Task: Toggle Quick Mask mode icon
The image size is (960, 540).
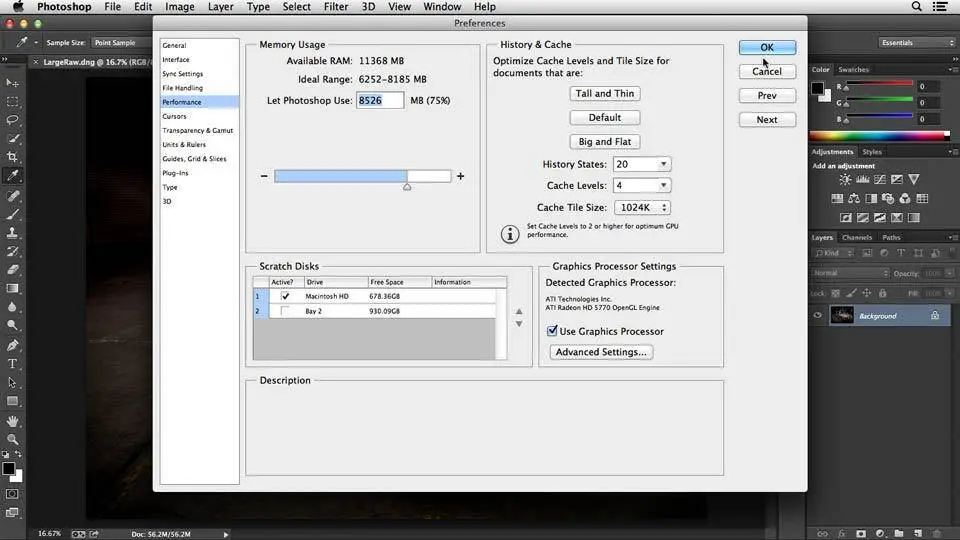Action: coord(12,494)
